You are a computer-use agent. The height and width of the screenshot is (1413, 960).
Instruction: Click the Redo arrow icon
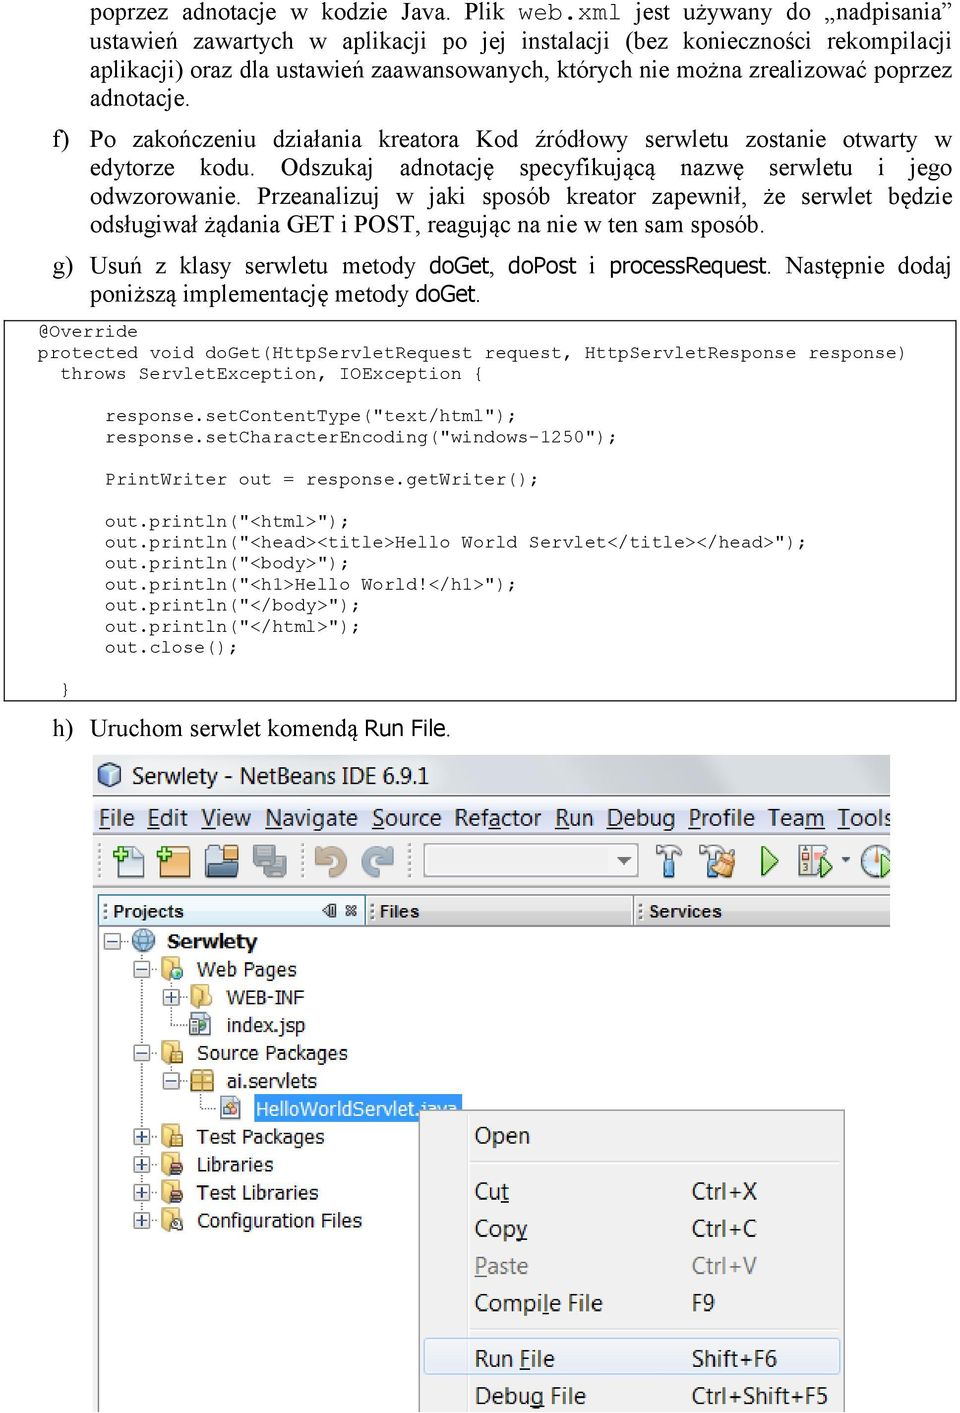coord(377,861)
